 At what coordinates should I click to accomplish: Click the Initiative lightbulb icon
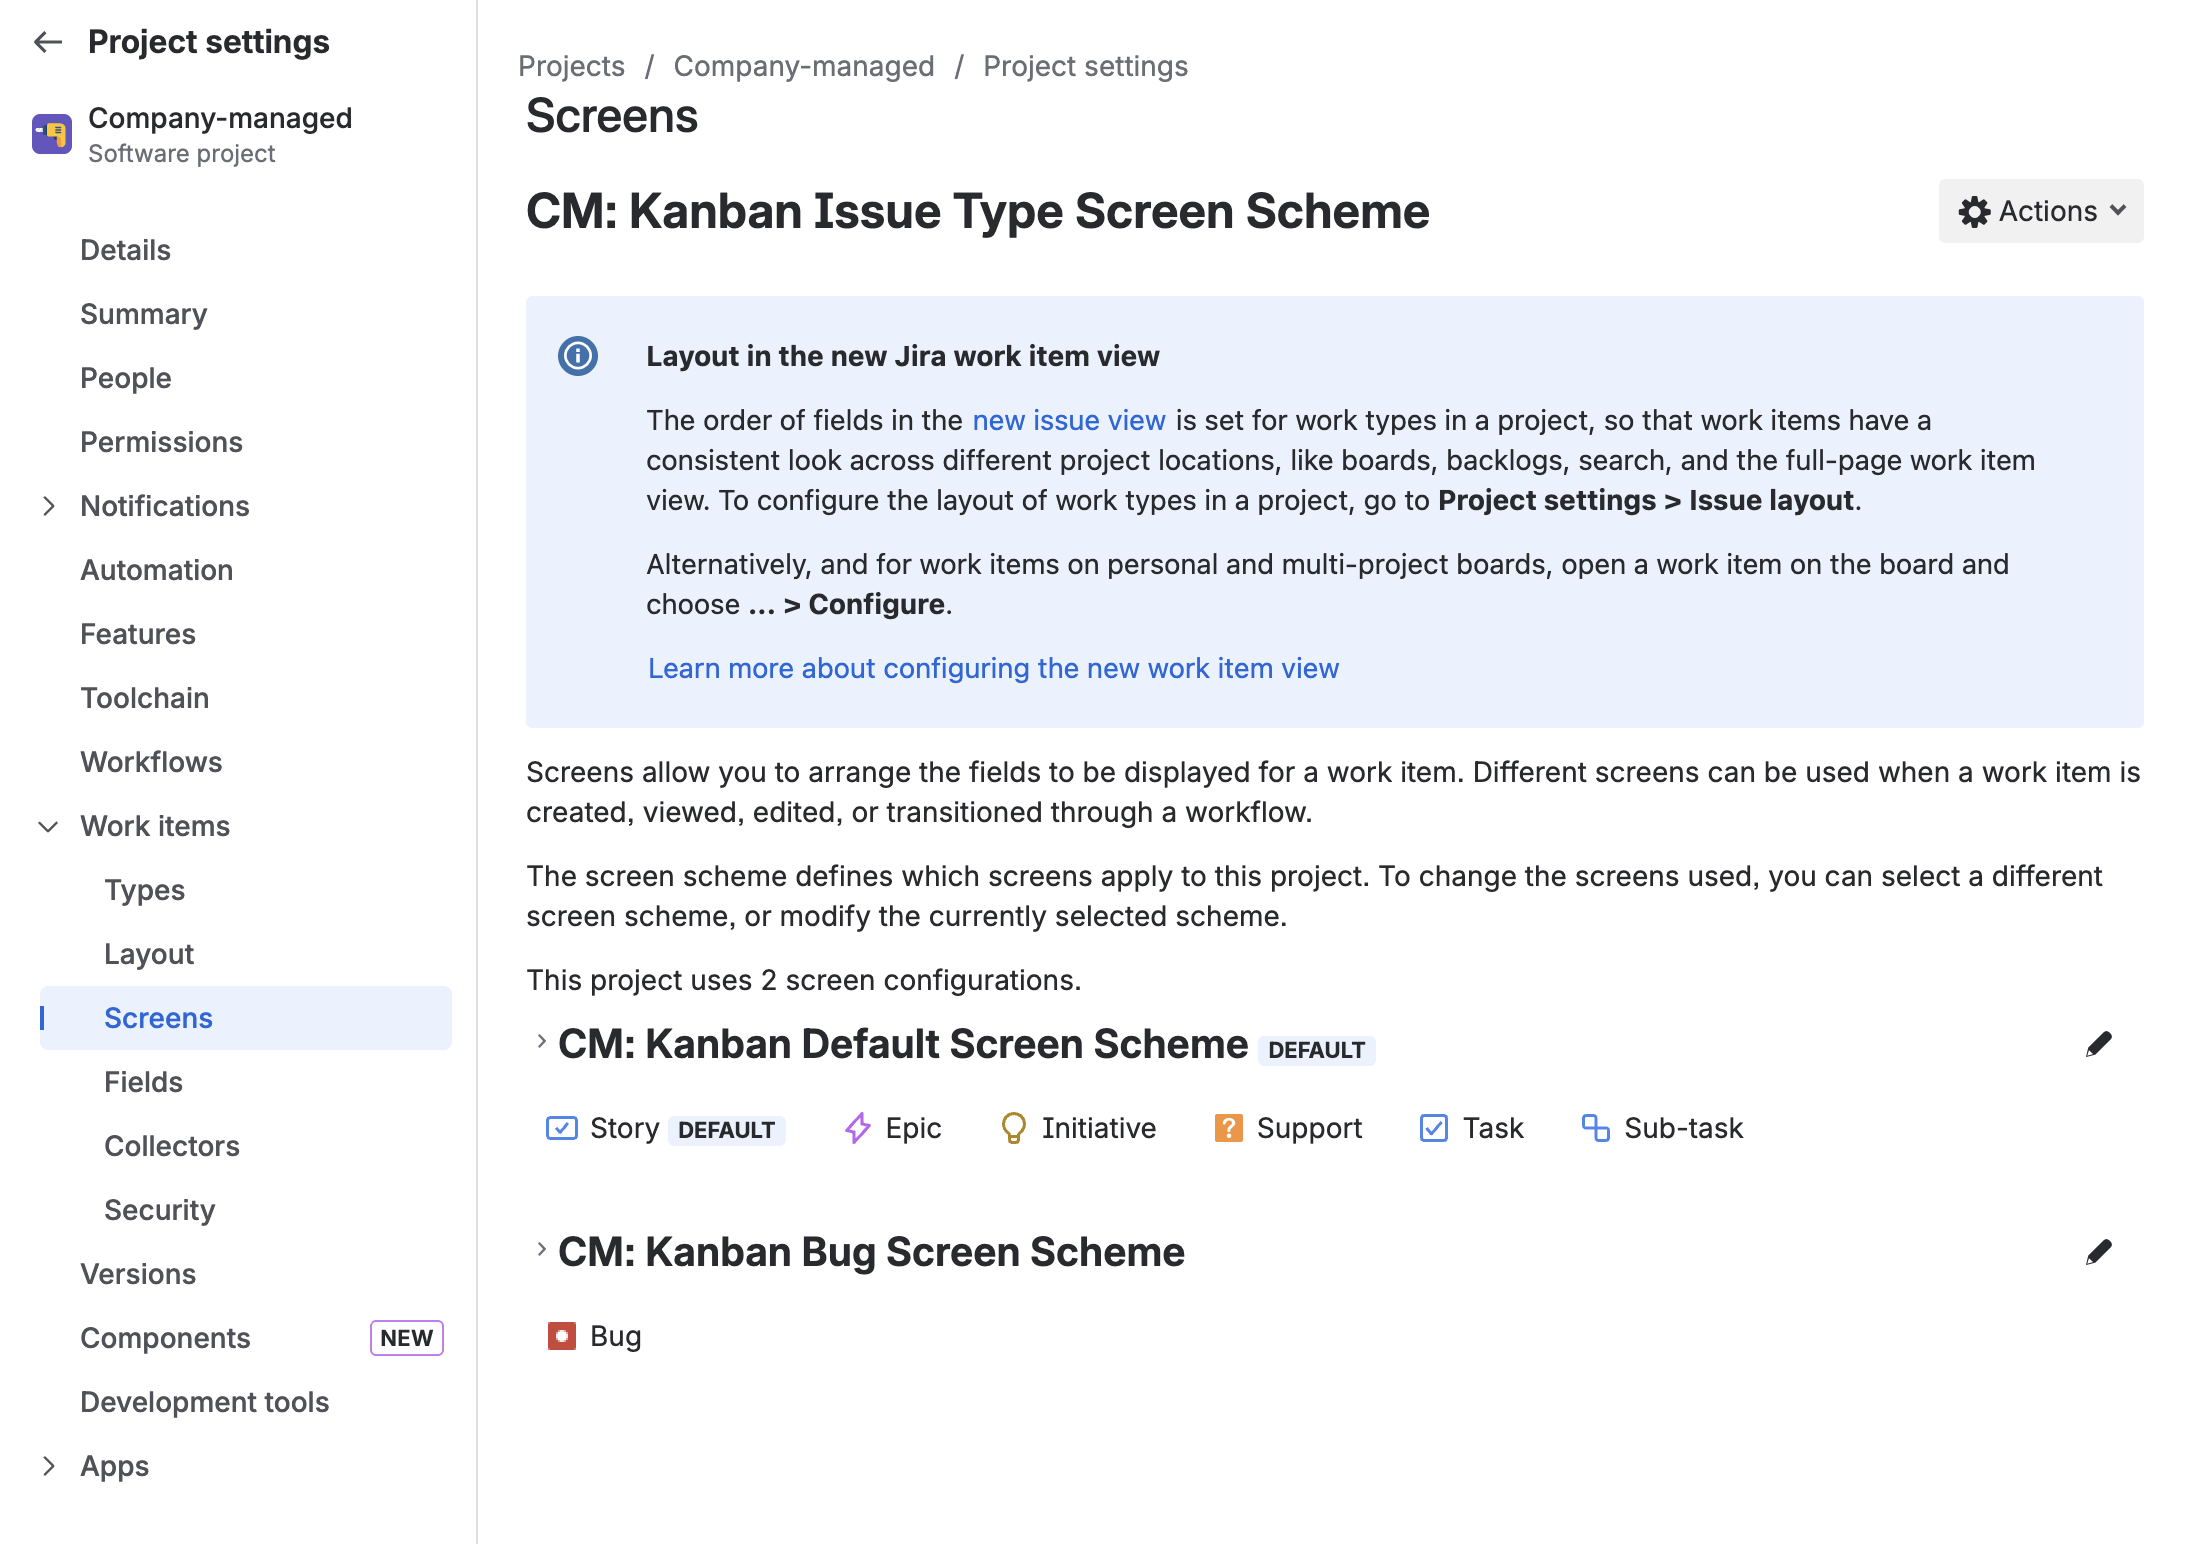click(x=1014, y=1128)
